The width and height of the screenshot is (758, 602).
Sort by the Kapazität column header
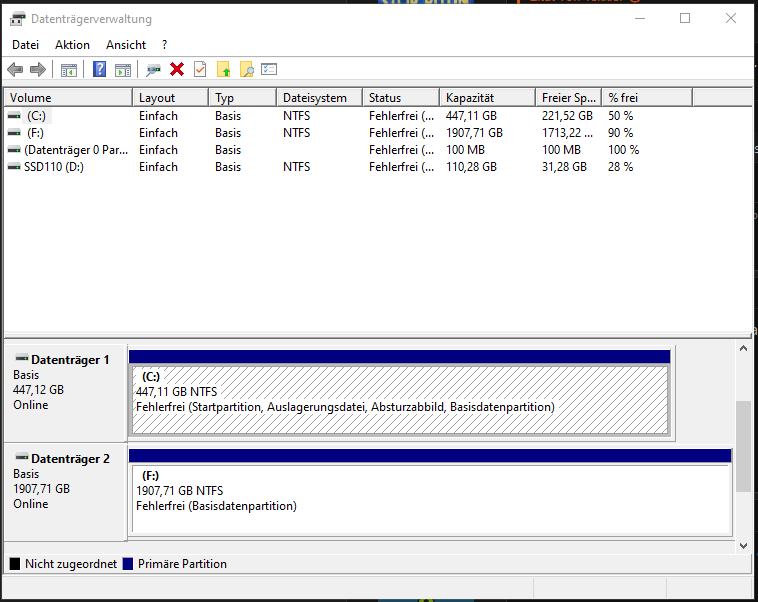coord(488,98)
